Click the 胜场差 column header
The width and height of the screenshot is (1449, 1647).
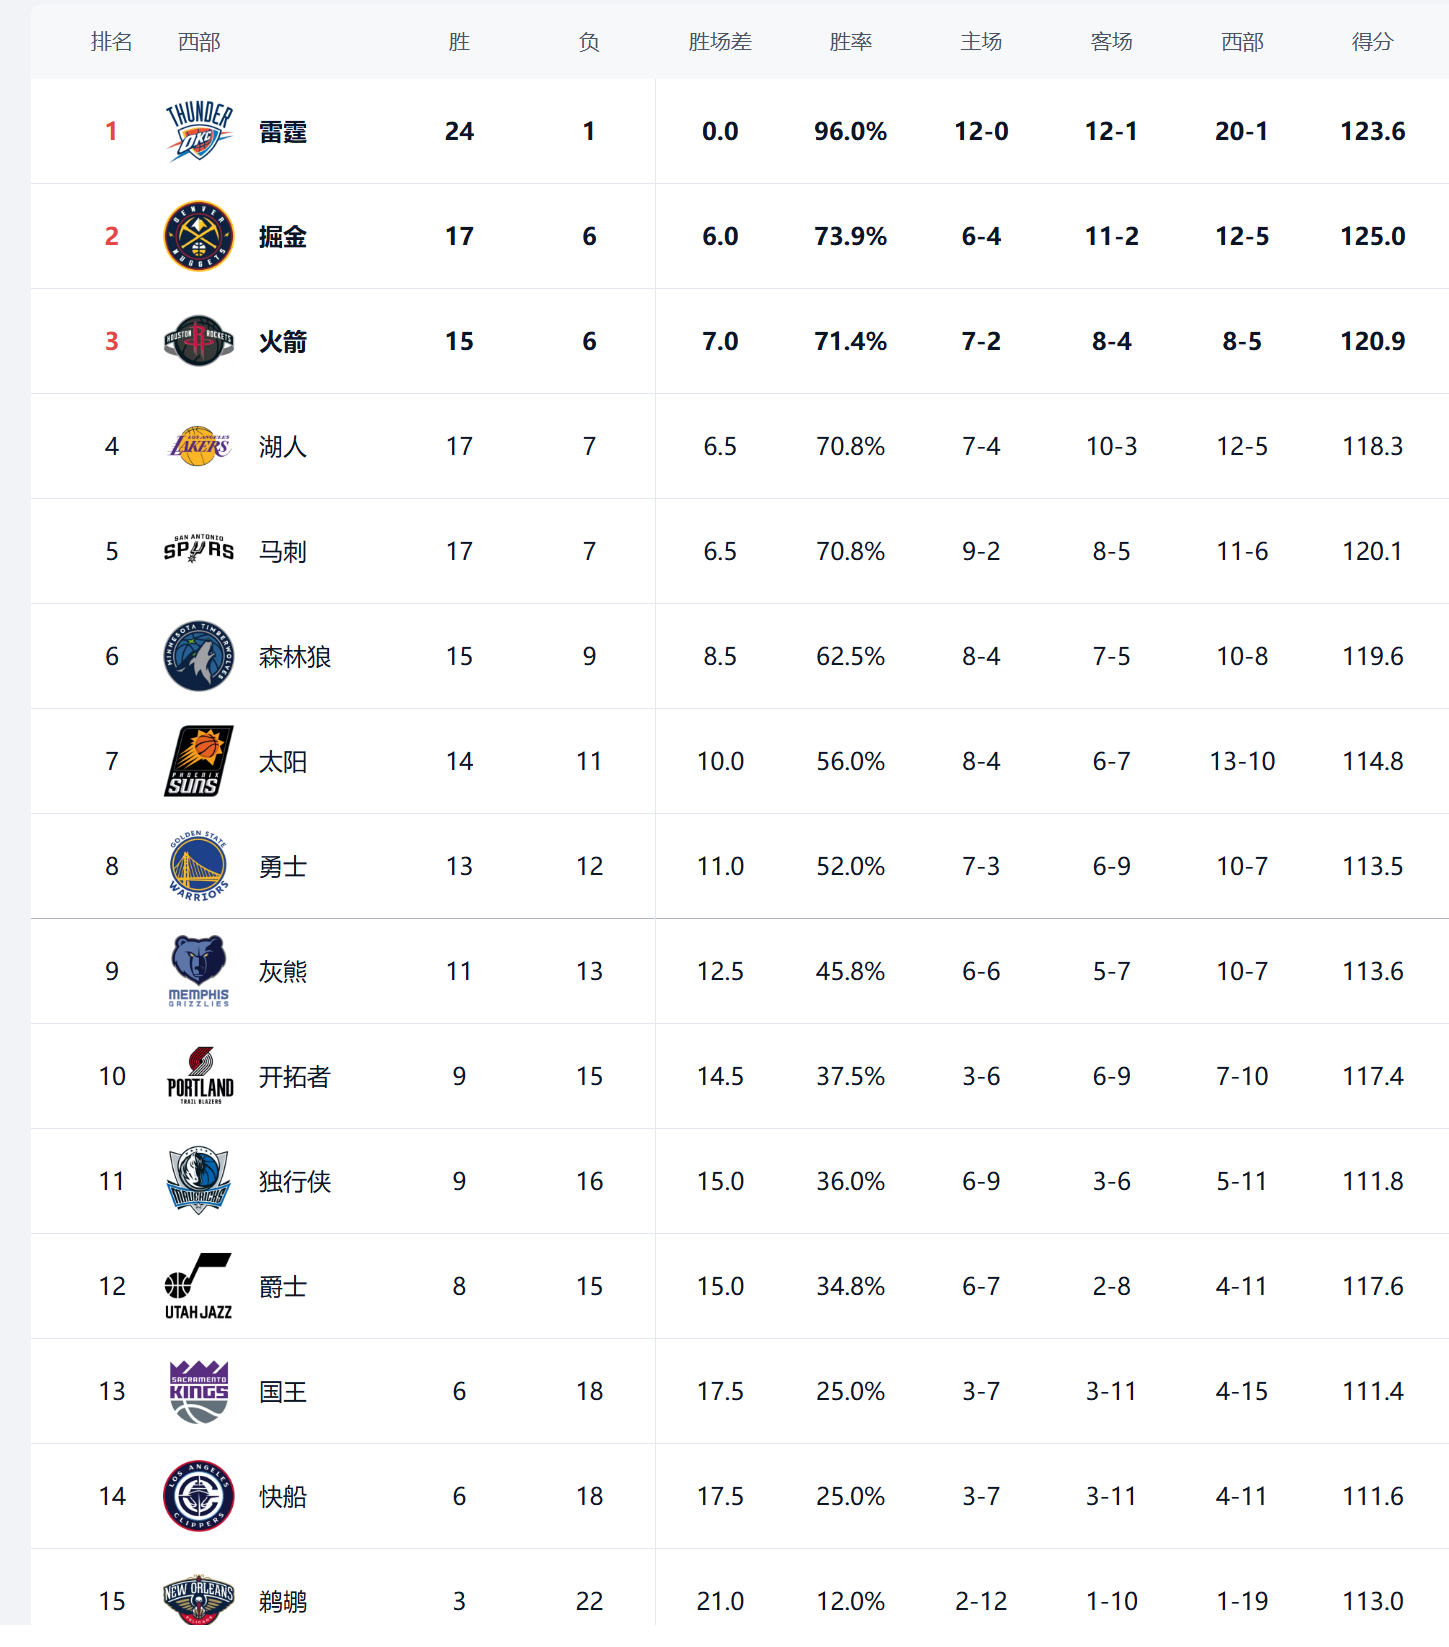point(720,42)
